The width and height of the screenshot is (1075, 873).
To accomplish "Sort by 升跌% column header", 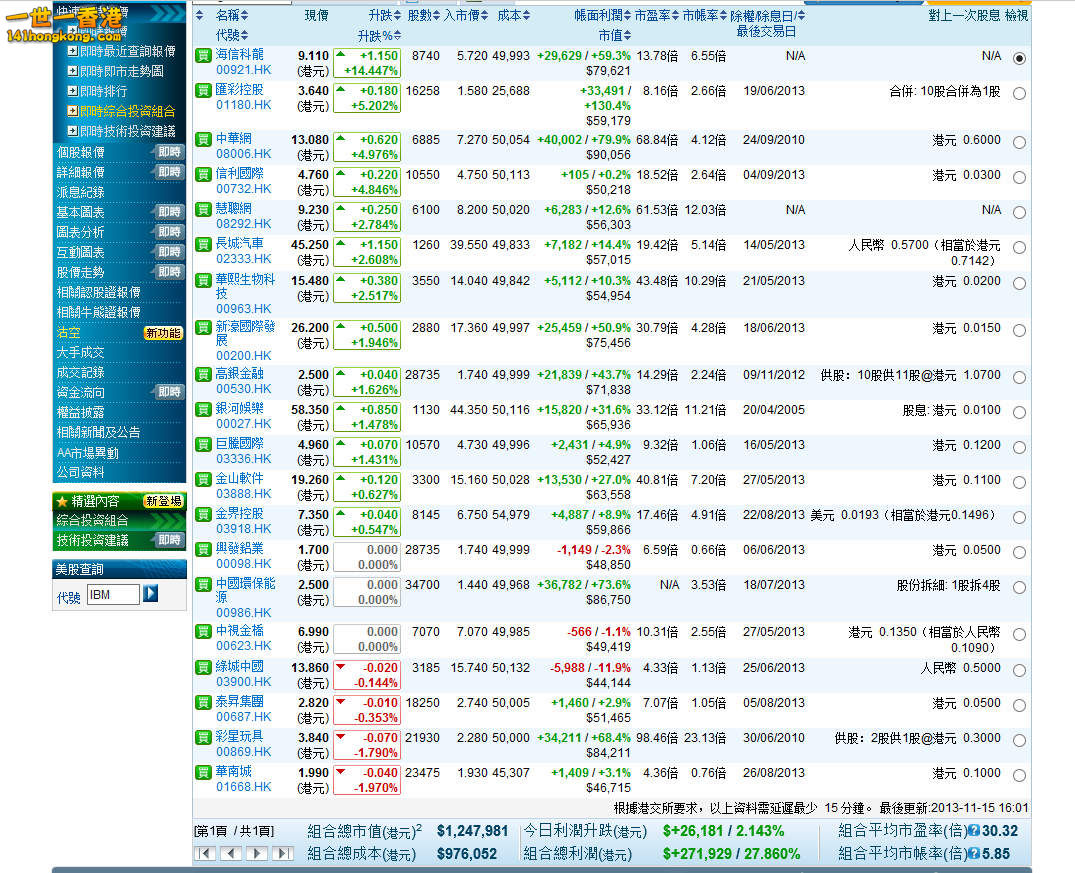I will click(x=379, y=35).
